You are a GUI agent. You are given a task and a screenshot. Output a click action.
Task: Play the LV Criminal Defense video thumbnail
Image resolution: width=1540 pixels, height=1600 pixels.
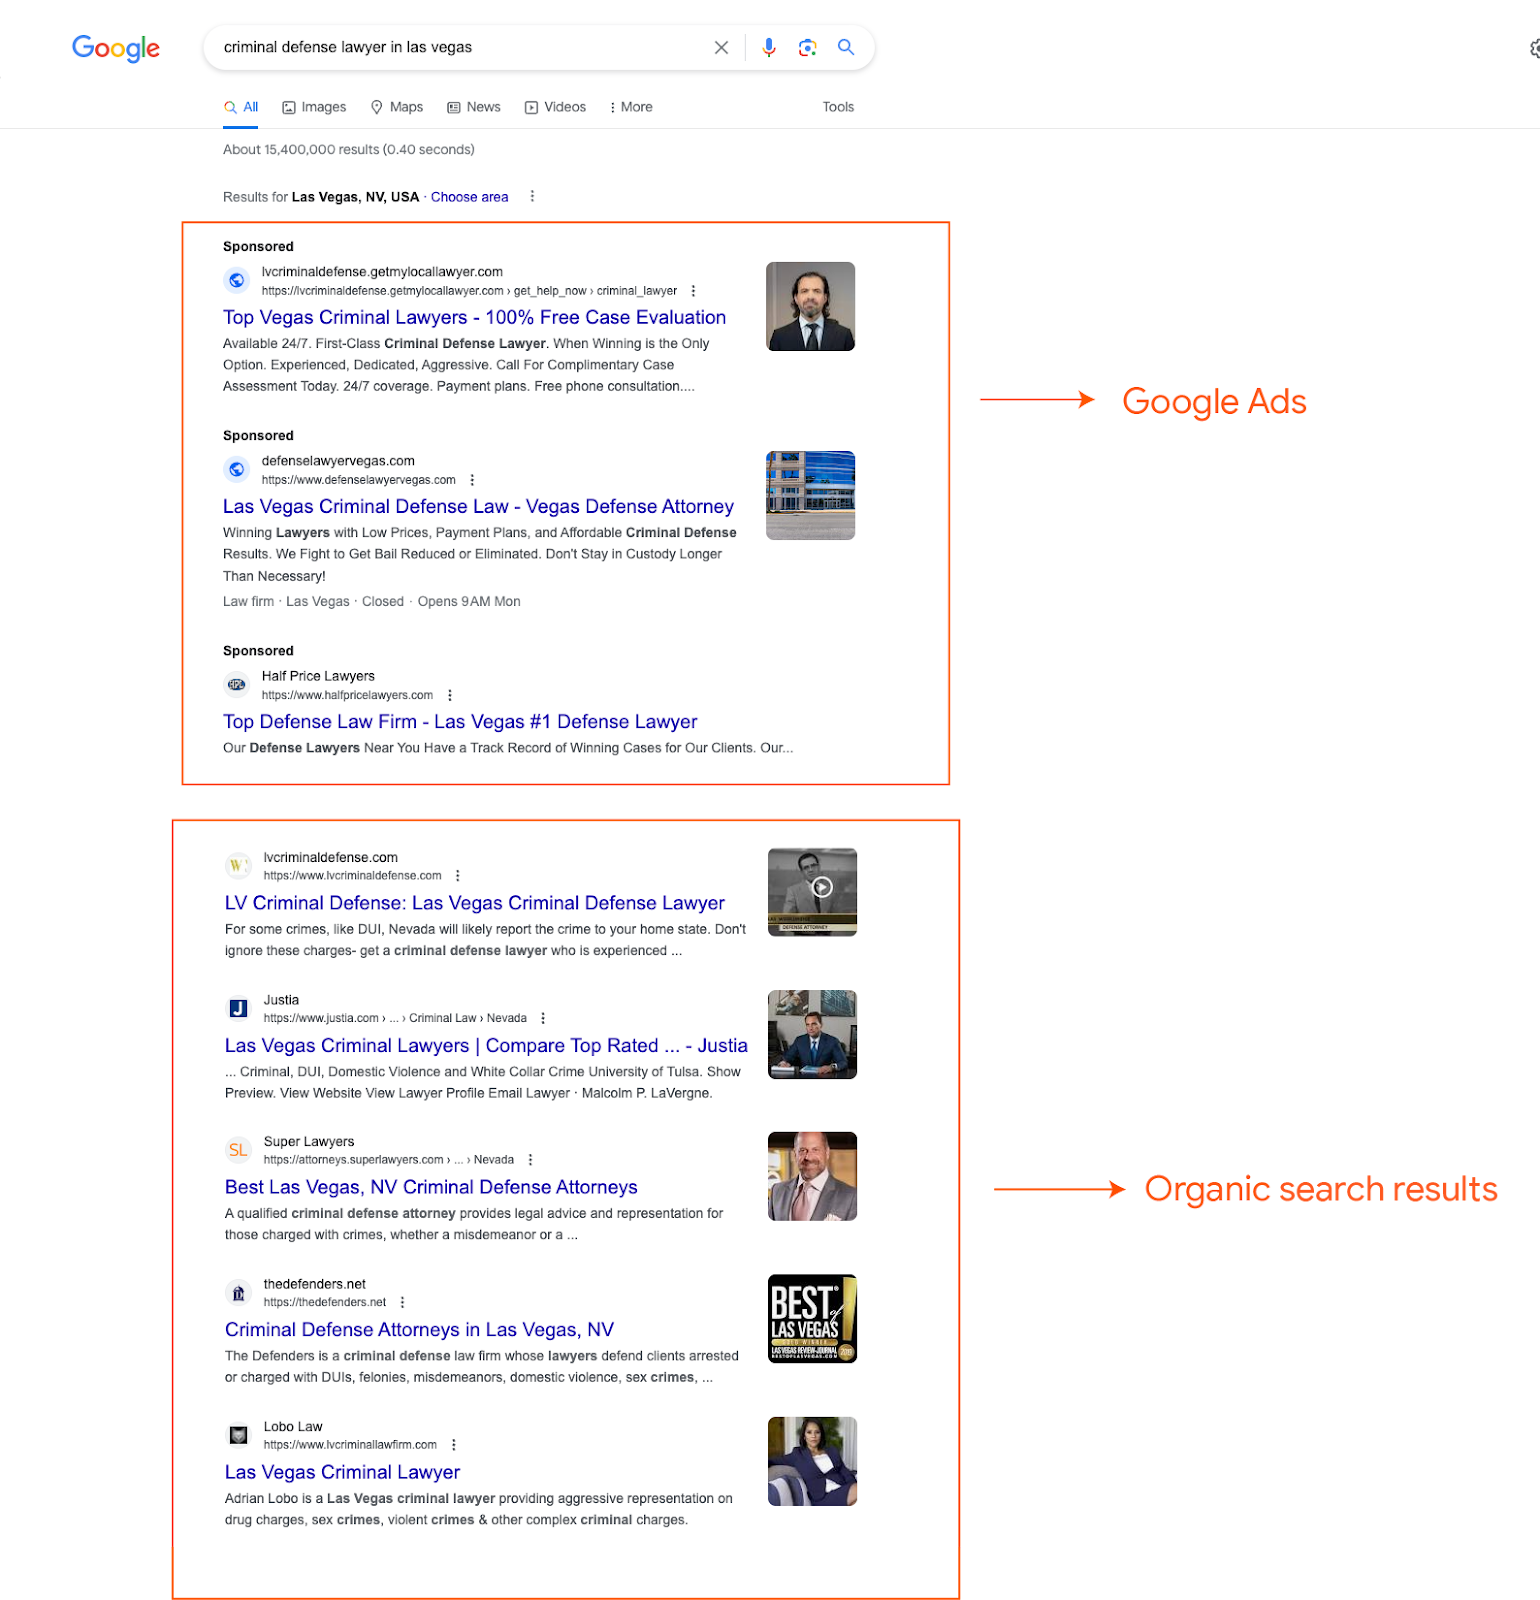click(x=822, y=887)
